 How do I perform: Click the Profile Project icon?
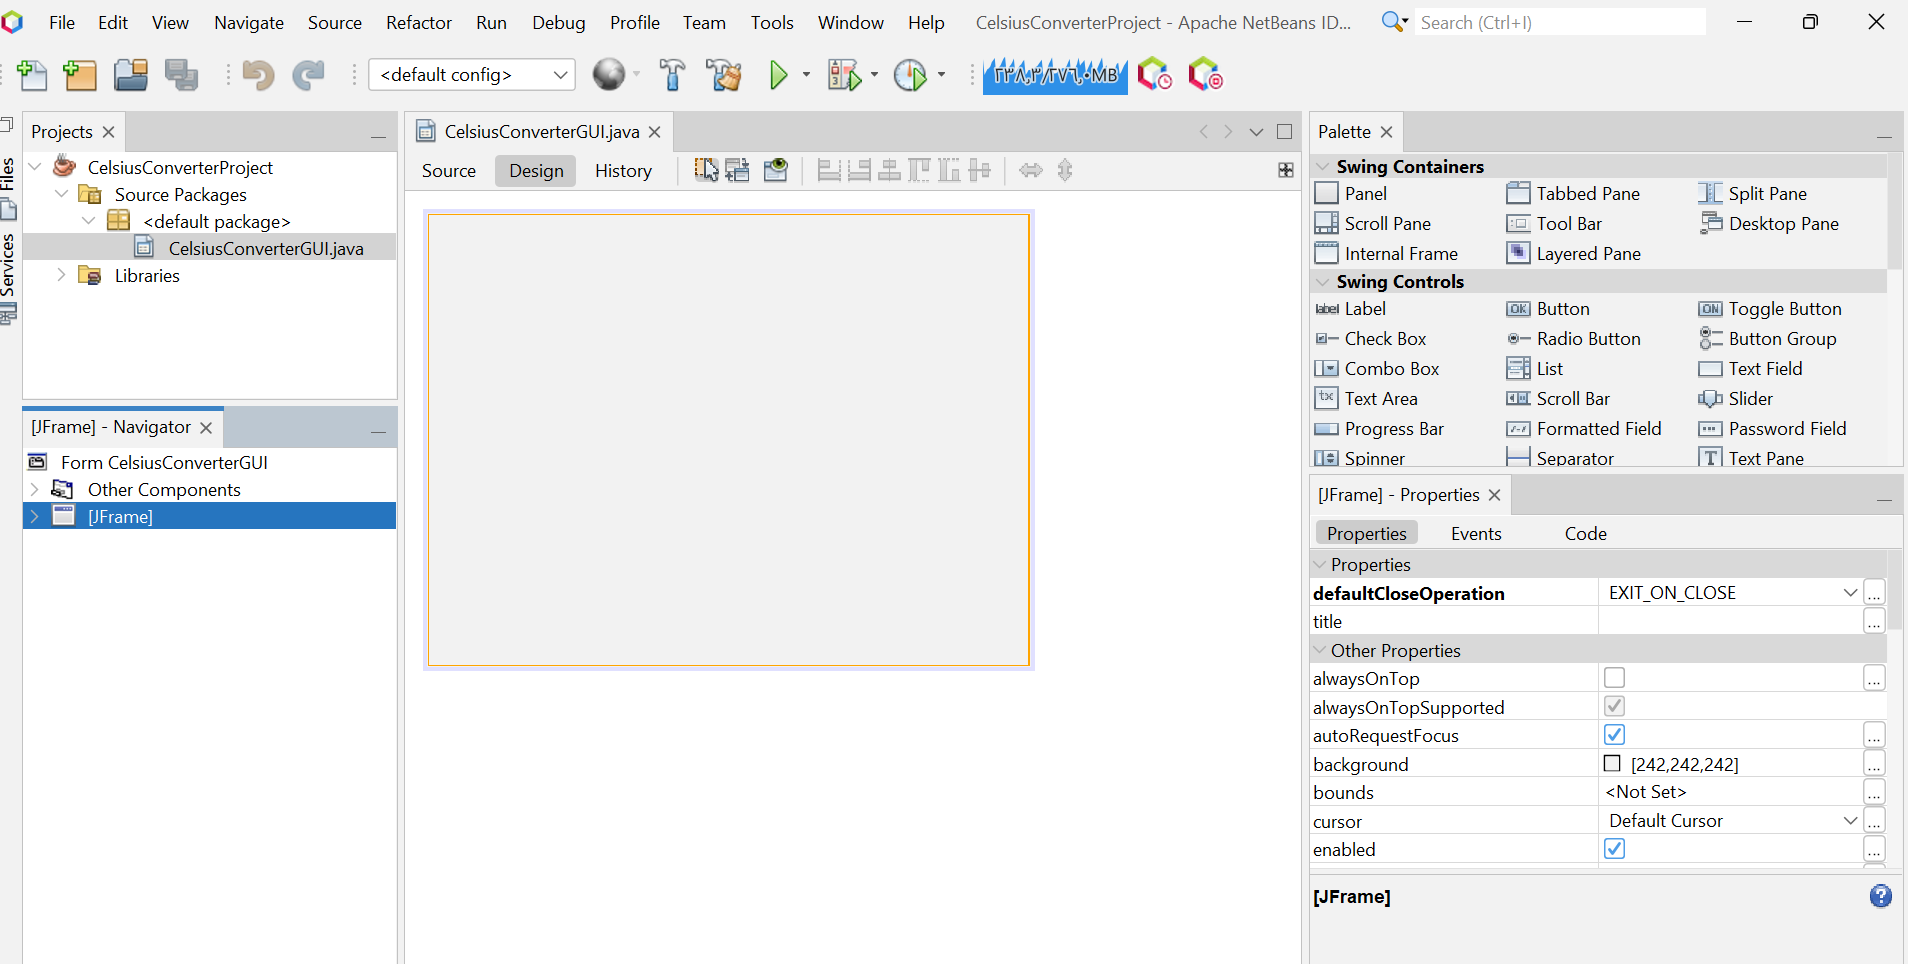[910, 75]
